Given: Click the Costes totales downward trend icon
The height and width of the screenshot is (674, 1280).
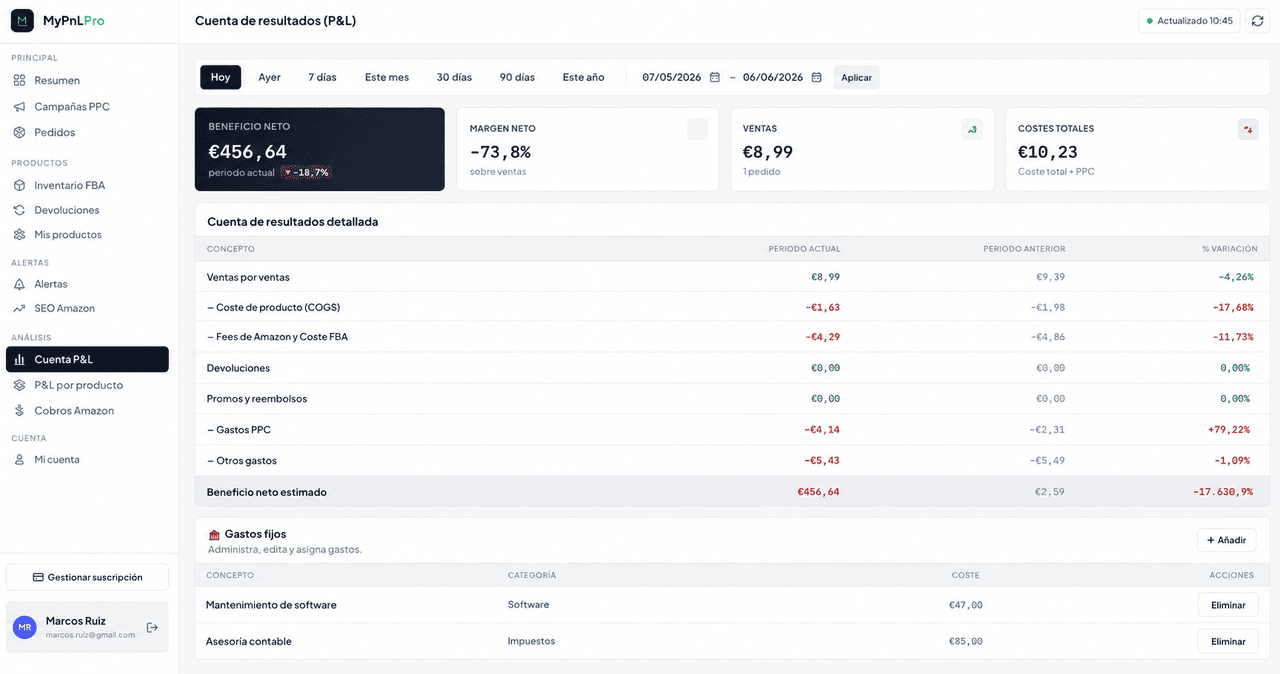Looking at the screenshot, I should pyautogui.click(x=1248, y=129).
